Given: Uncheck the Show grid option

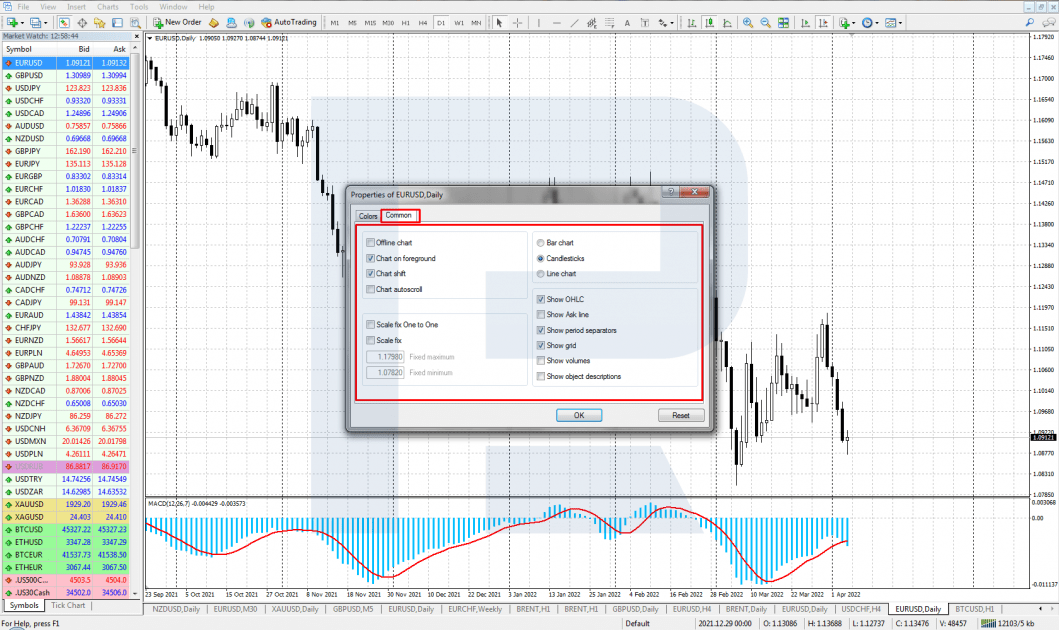Looking at the screenshot, I should [540, 345].
